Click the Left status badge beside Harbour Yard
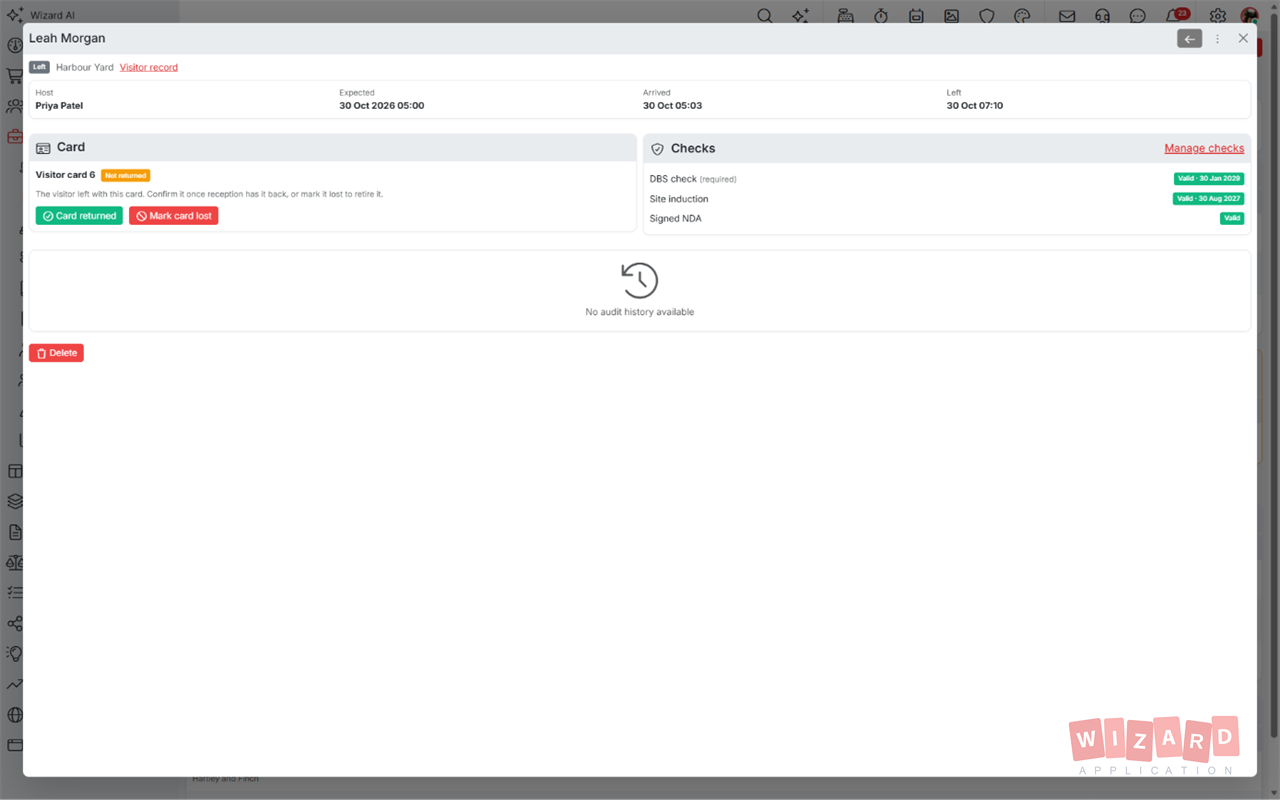 pos(39,67)
